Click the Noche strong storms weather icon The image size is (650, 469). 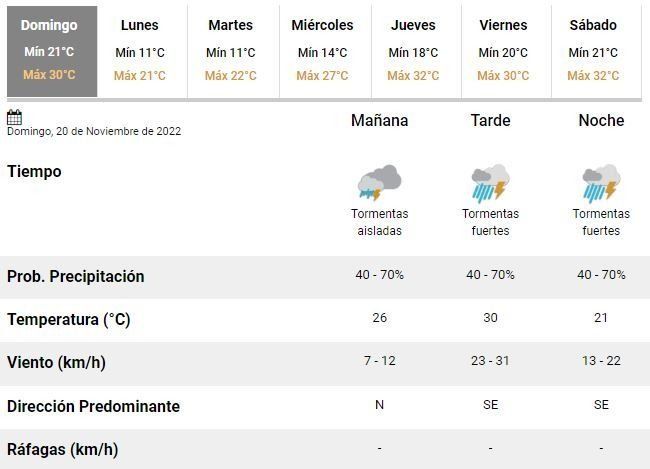pyautogui.click(x=601, y=183)
